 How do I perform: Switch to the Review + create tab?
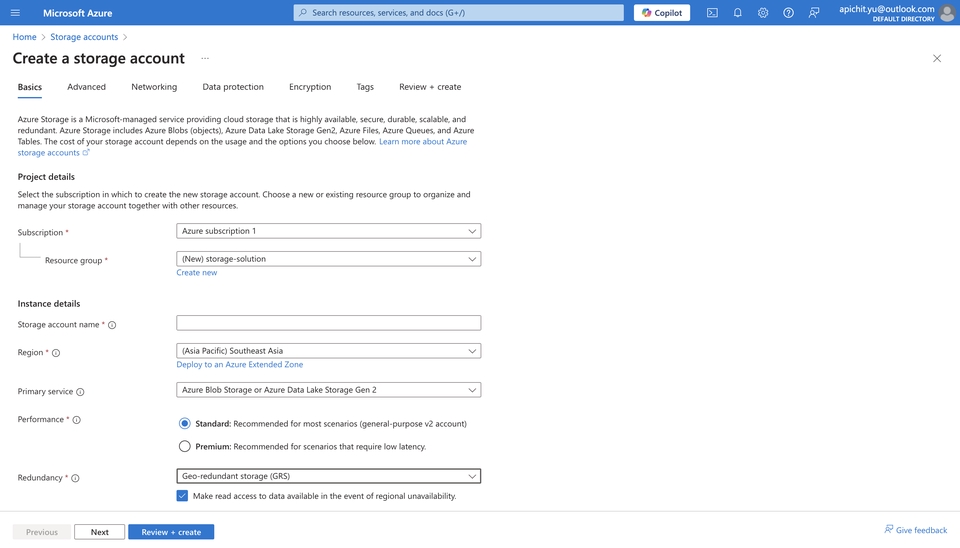[x=430, y=87]
